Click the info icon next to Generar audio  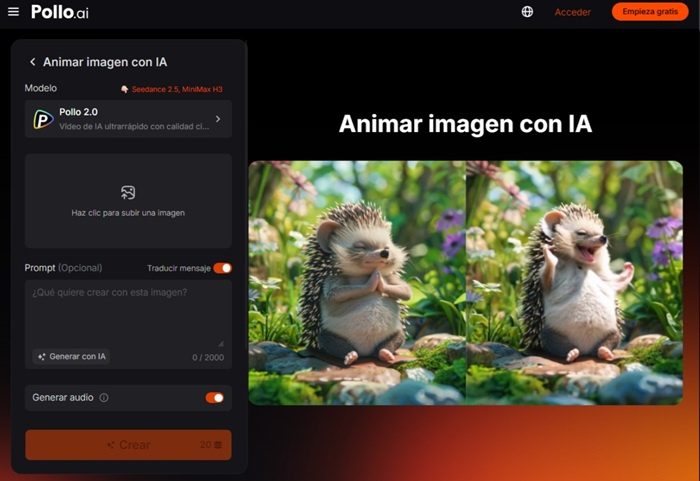pyautogui.click(x=104, y=397)
